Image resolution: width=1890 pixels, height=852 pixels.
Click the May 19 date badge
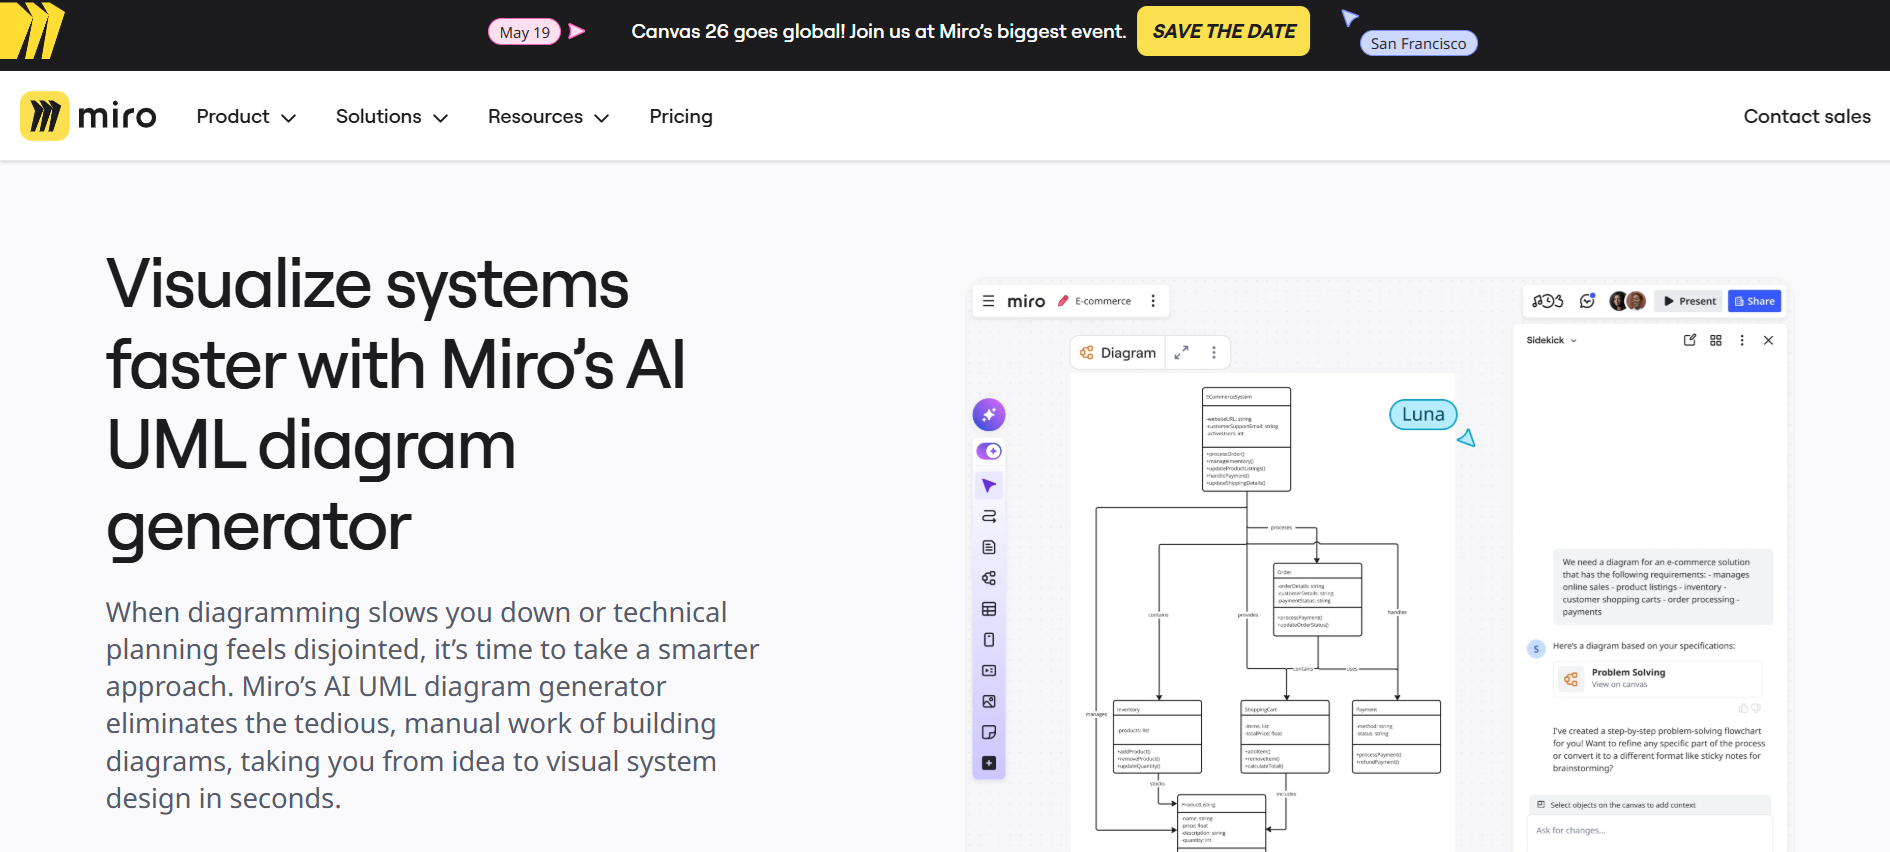tap(524, 32)
